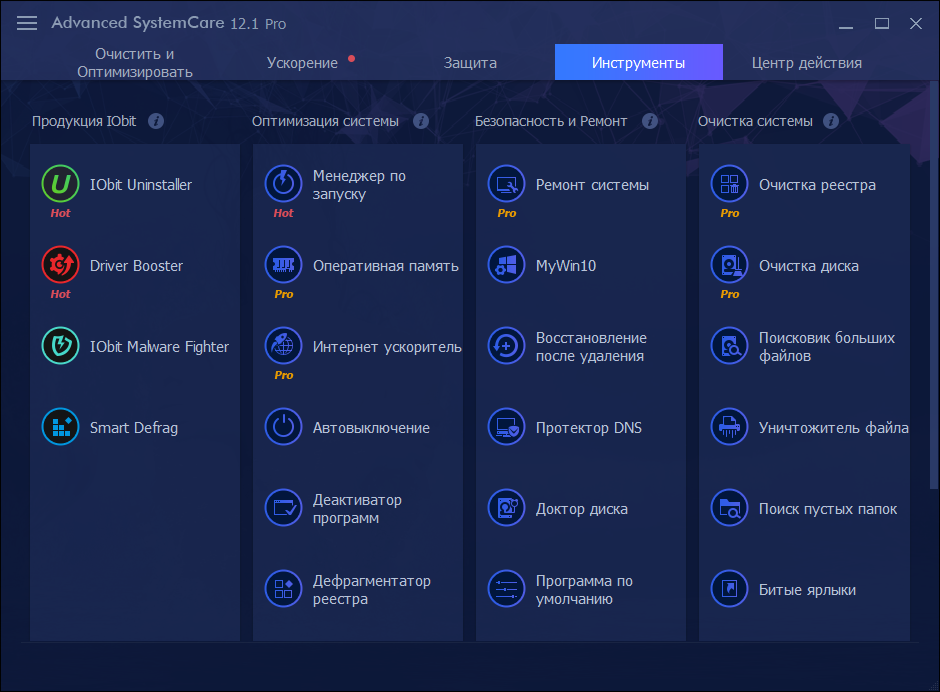The width and height of the screenshot is (940, 692).
Task: Click the Битые ярлыки label
Action: click(808, 590)
